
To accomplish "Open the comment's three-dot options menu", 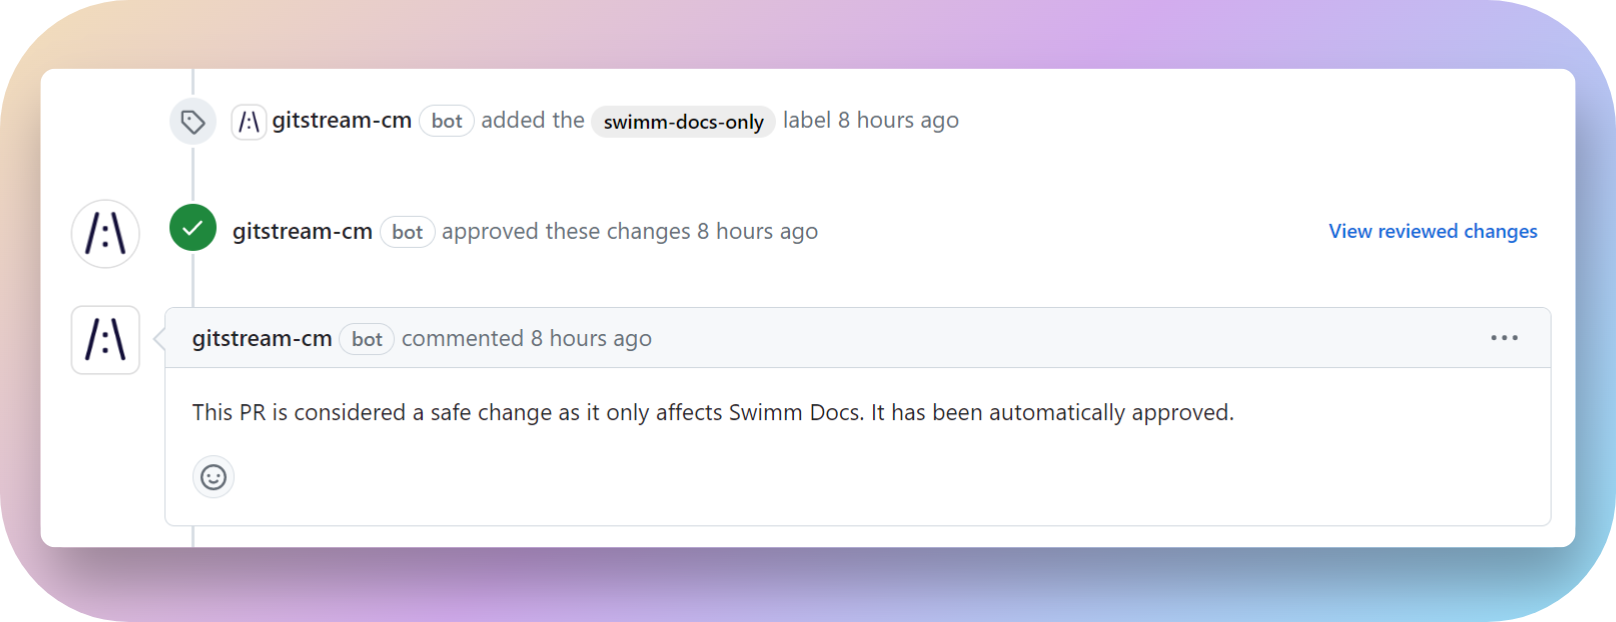I will pos(1504,338).
